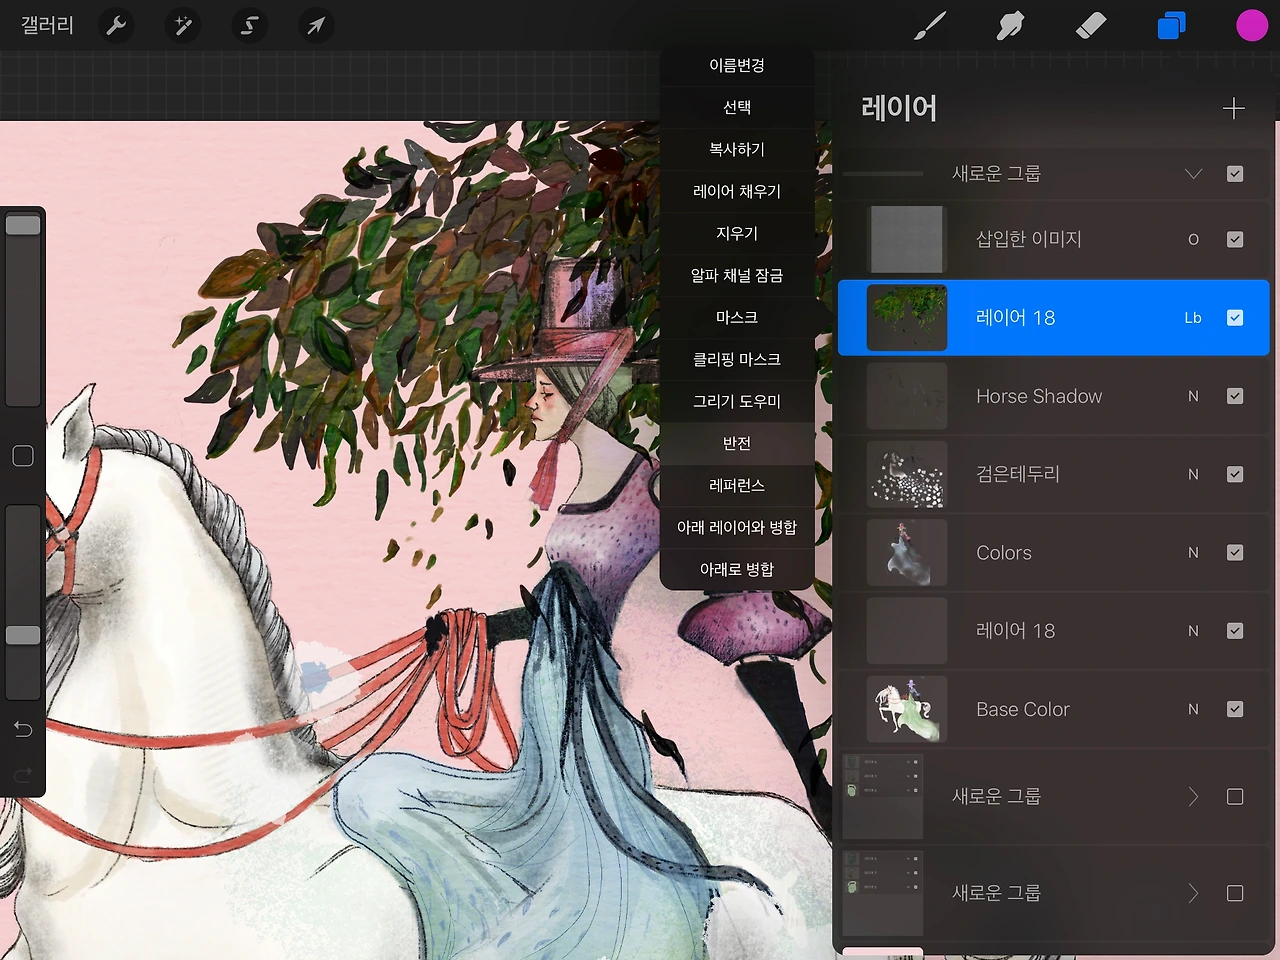Tap the 검은테두리 layer thumbnail

(x=907, y=474)
